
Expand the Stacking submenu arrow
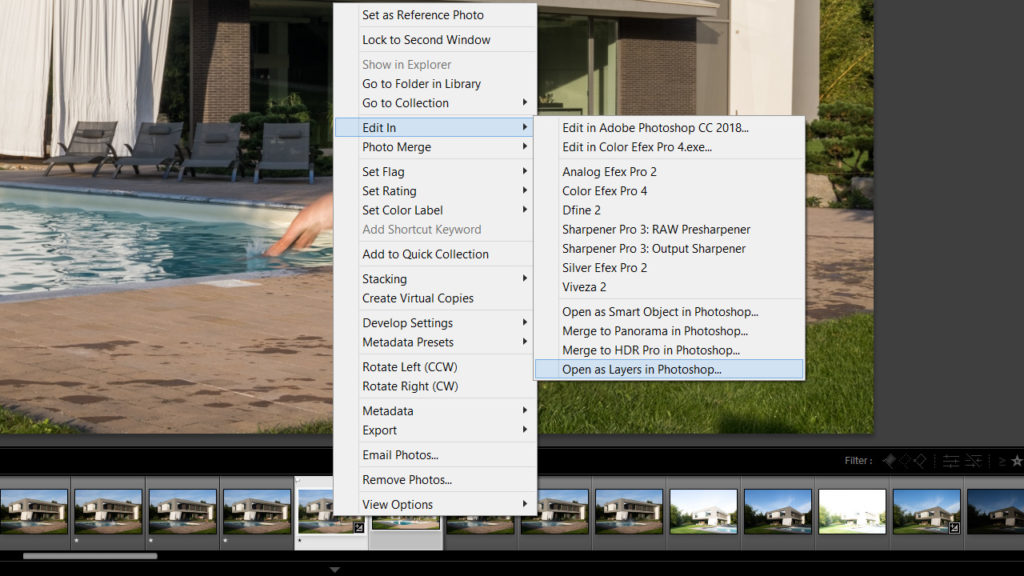click(x=524, y=279)
